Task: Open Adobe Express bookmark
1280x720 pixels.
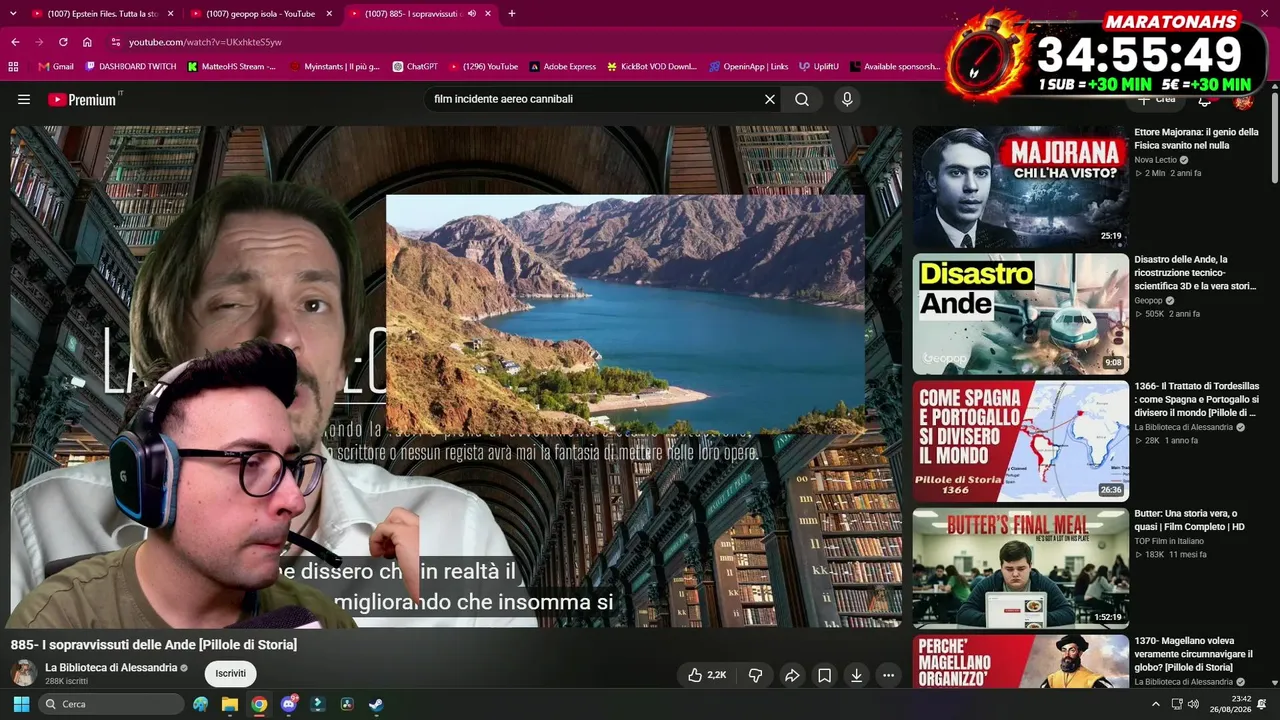Action: pyautogui.click(x=562, y=67)
